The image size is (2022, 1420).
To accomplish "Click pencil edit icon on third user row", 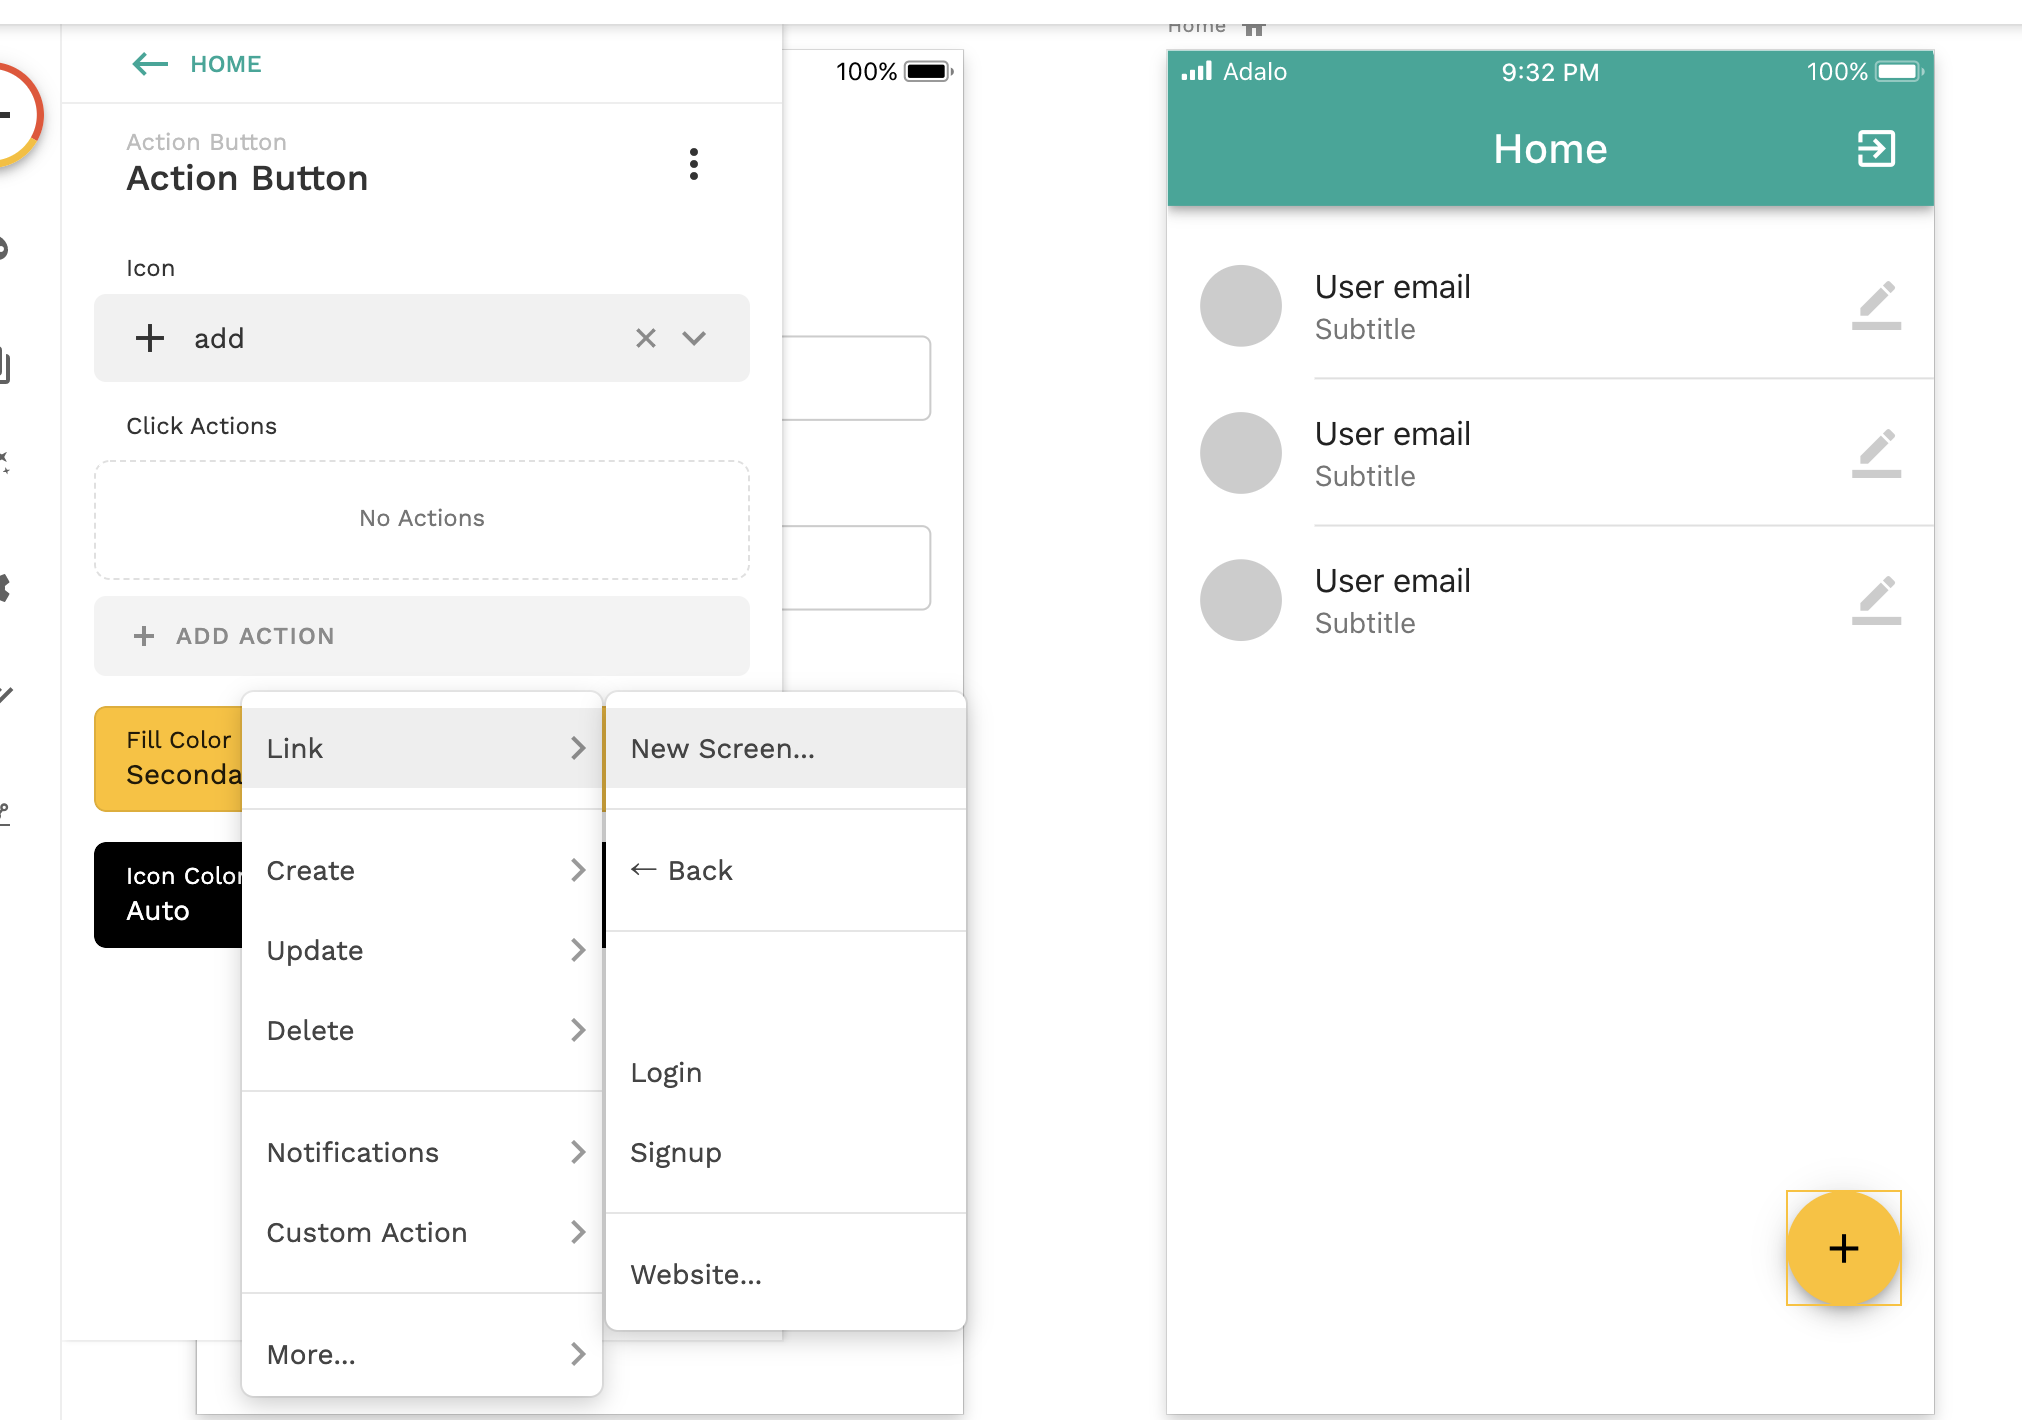I will click(x=1876, y=599).
